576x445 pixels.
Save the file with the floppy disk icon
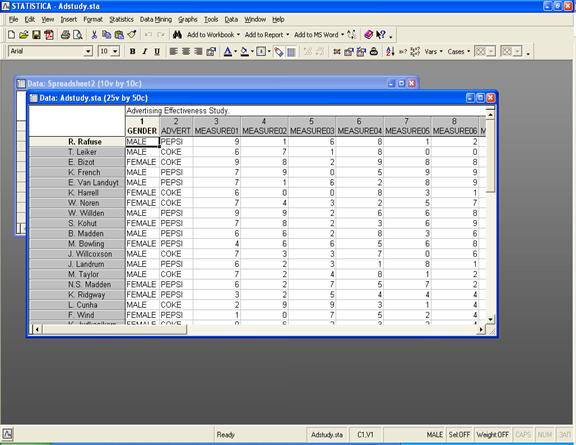36,35
